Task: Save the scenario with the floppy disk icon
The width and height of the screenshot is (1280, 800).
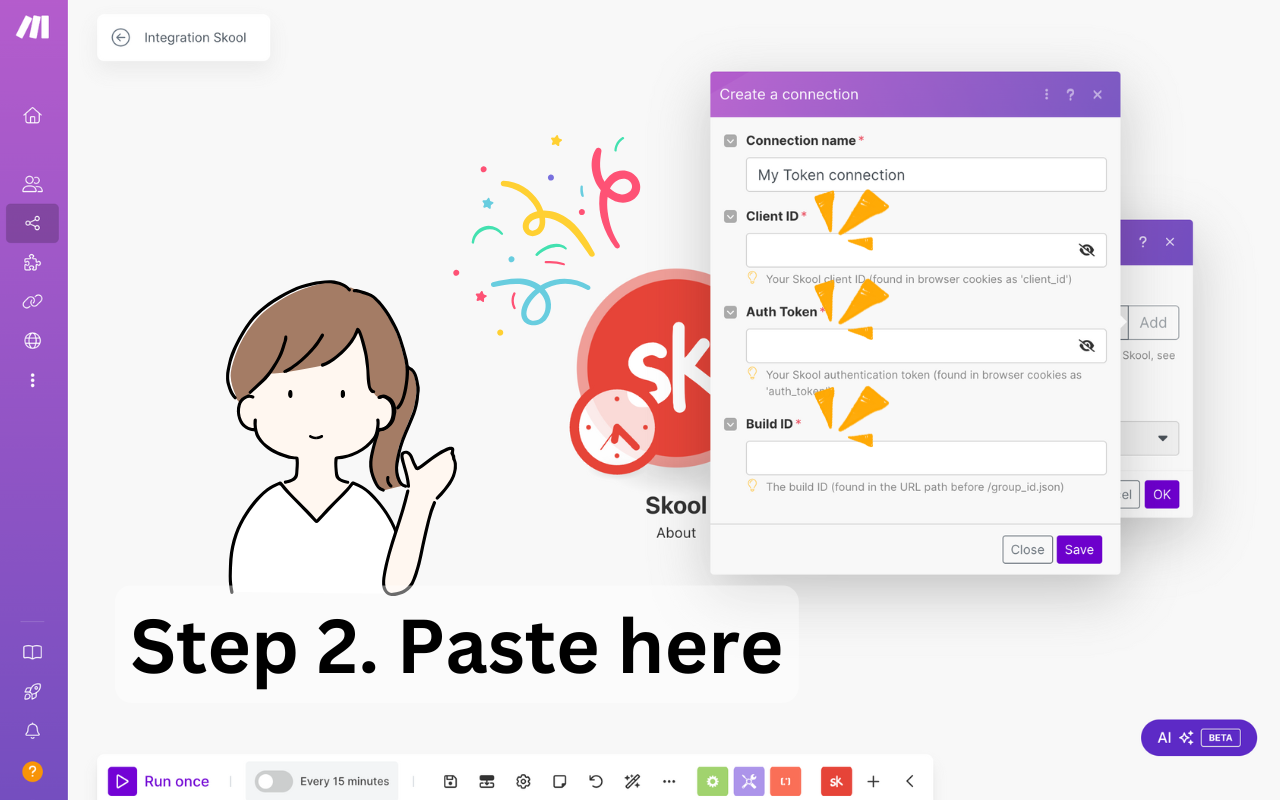Action: [450, 781]
